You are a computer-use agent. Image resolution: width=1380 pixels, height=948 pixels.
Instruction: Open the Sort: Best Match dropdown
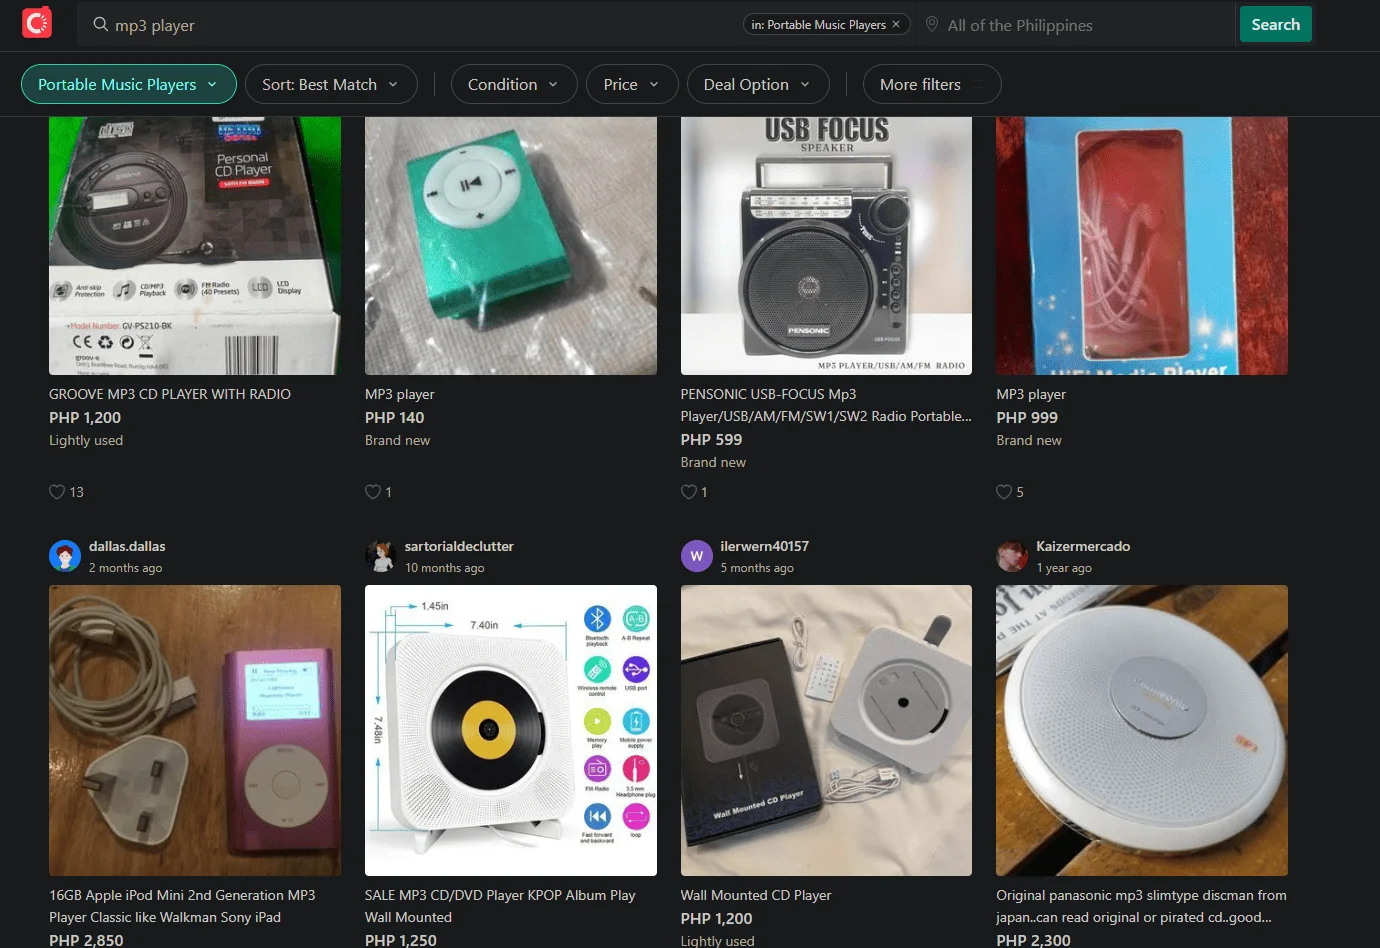pyautogui.click(x=331, y=84)
